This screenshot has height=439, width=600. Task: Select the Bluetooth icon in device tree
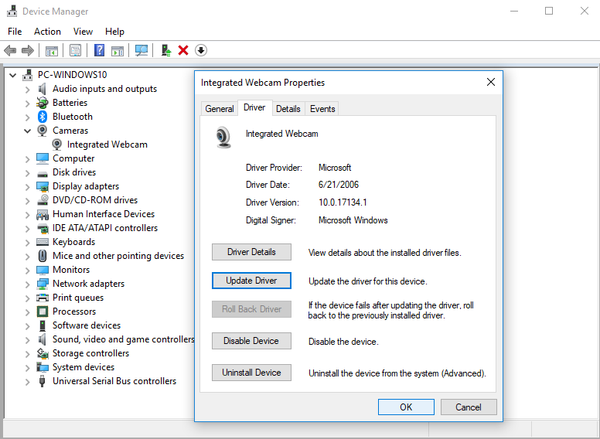point(43,116)
